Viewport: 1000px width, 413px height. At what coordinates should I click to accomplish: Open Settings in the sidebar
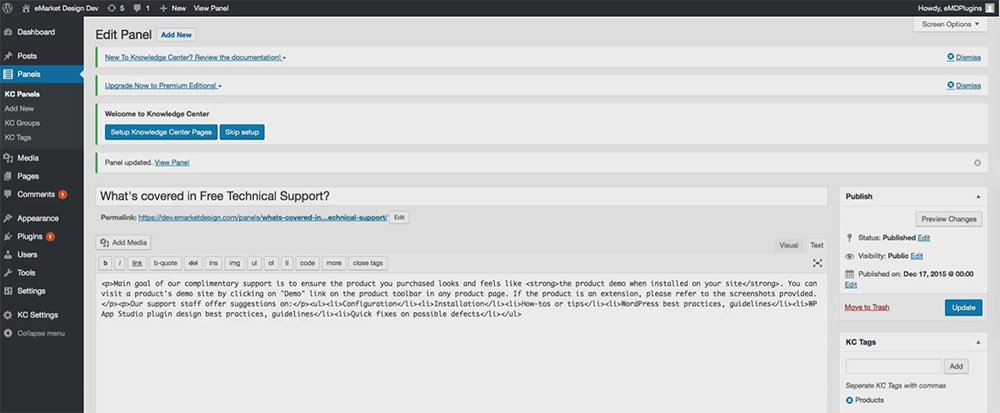(31, 291)
